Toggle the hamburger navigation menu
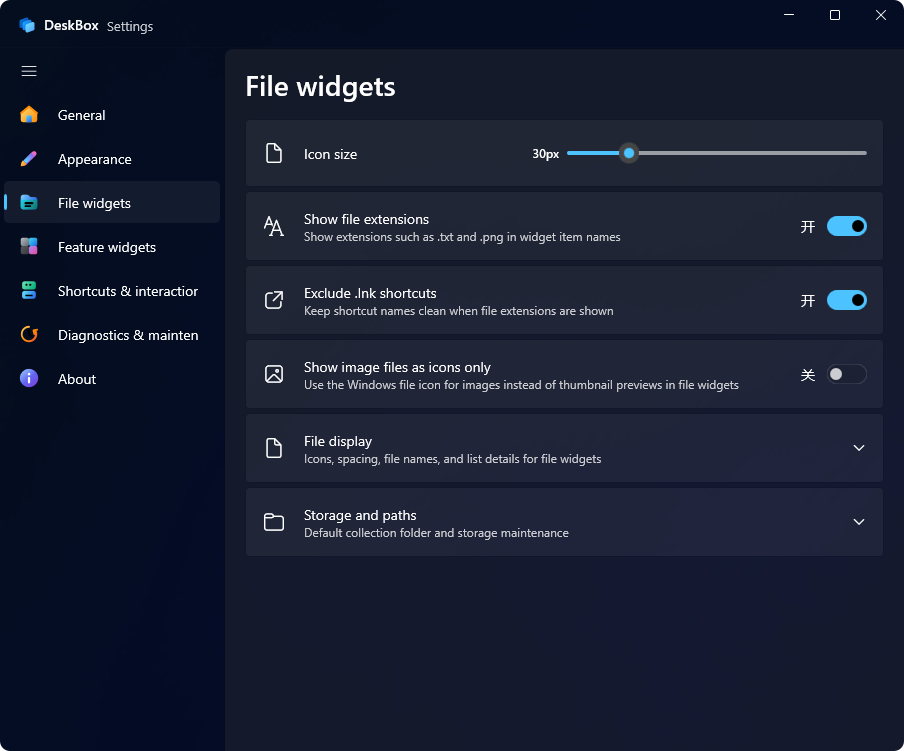This screenshot has height=751, width=904. [29, 71]
